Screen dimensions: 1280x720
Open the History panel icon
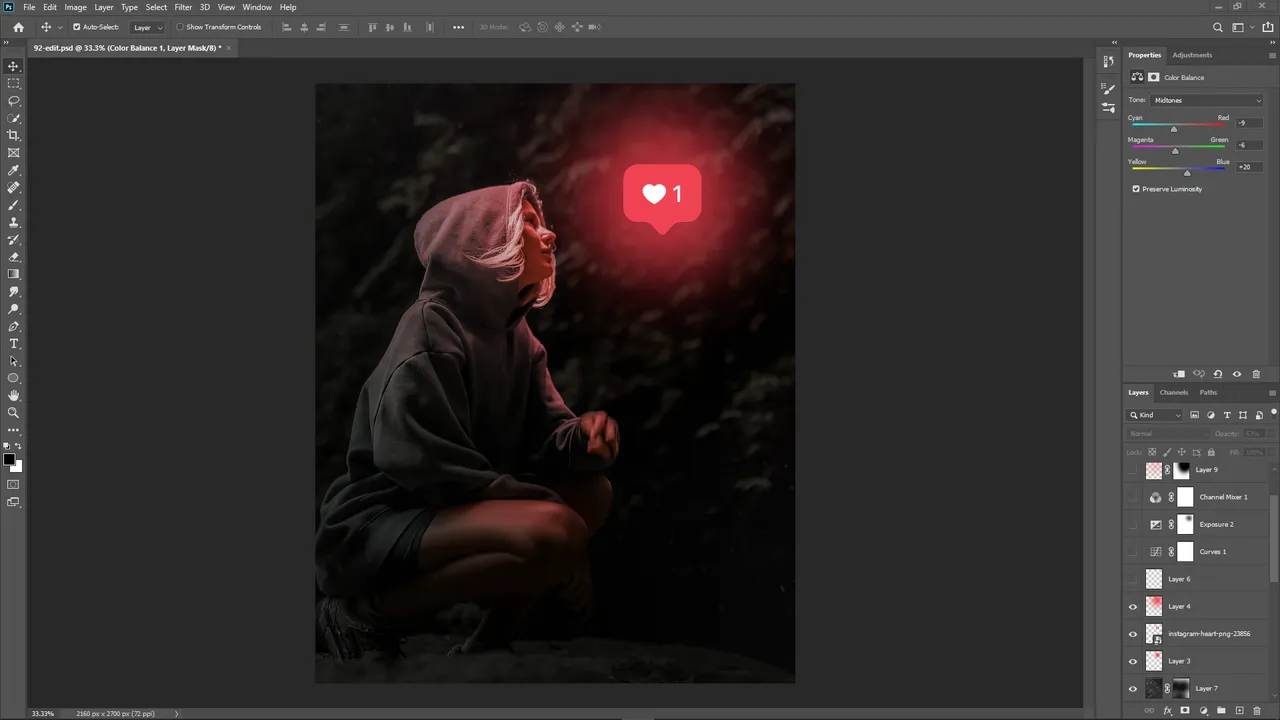[1108, 62]
